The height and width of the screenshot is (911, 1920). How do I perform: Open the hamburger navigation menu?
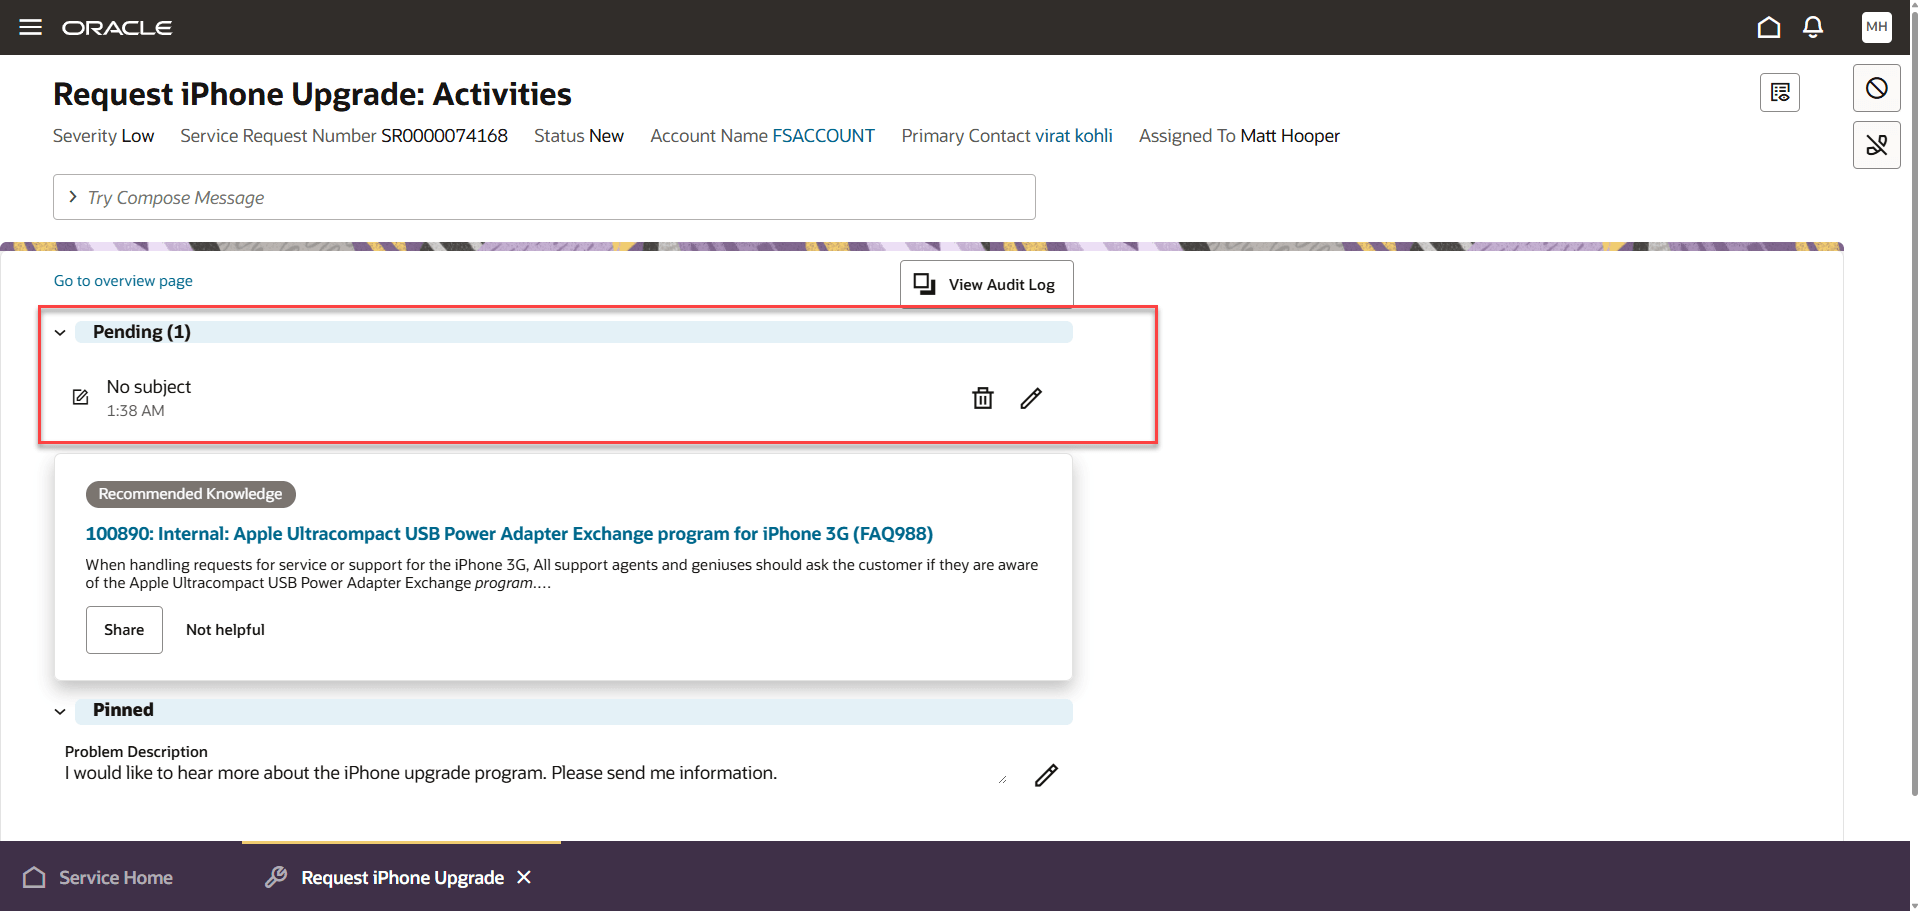click(x=31, y=27)
